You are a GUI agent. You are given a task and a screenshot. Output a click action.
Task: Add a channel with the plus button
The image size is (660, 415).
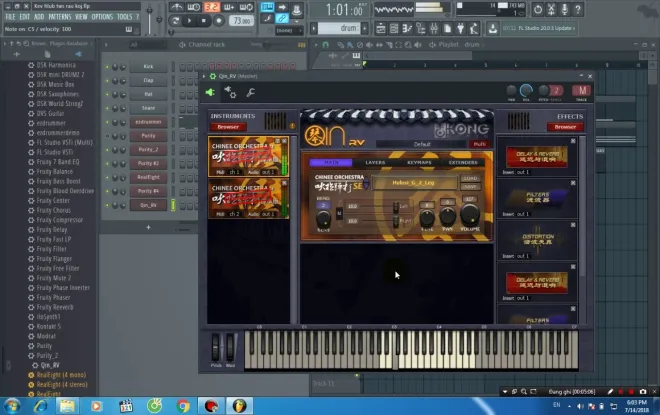148,227
